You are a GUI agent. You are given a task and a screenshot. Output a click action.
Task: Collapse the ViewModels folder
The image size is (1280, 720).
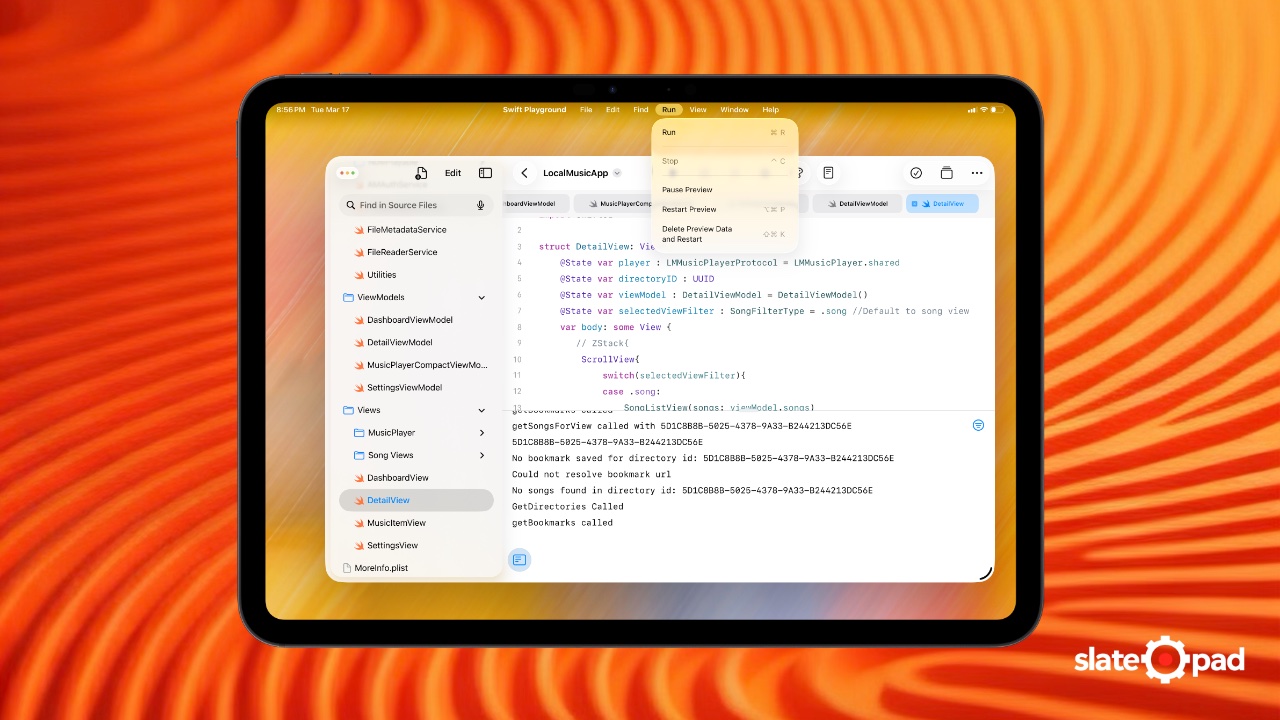point(481,297)
